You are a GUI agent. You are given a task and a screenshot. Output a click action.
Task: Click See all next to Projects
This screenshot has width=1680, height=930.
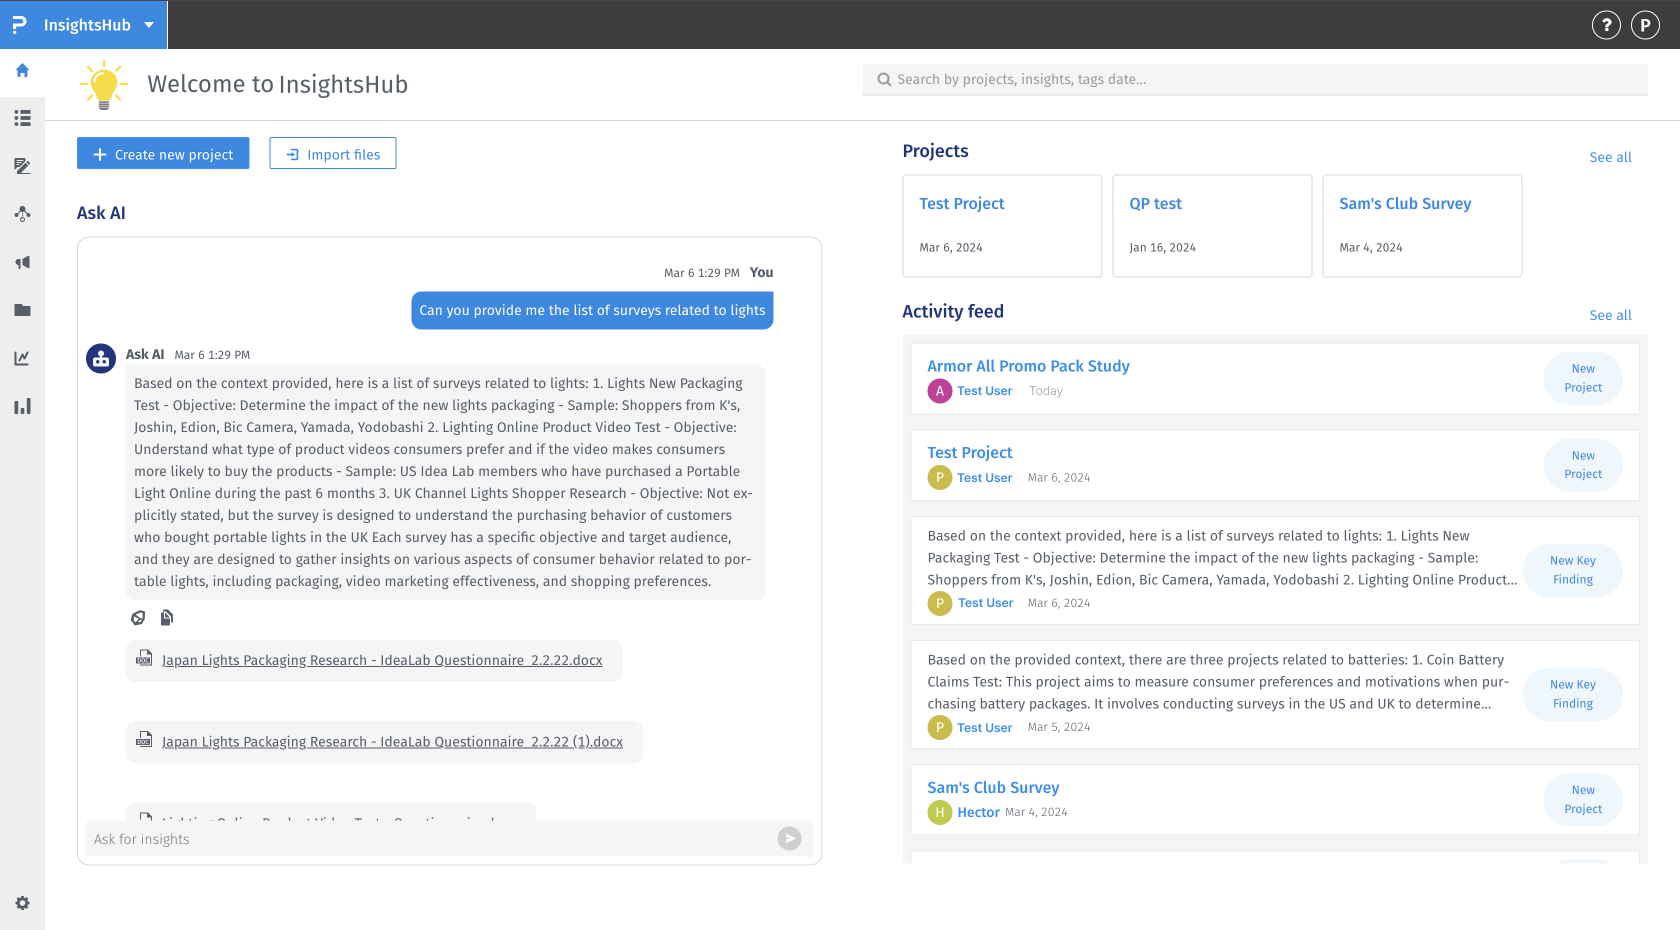click(1610, 157)
